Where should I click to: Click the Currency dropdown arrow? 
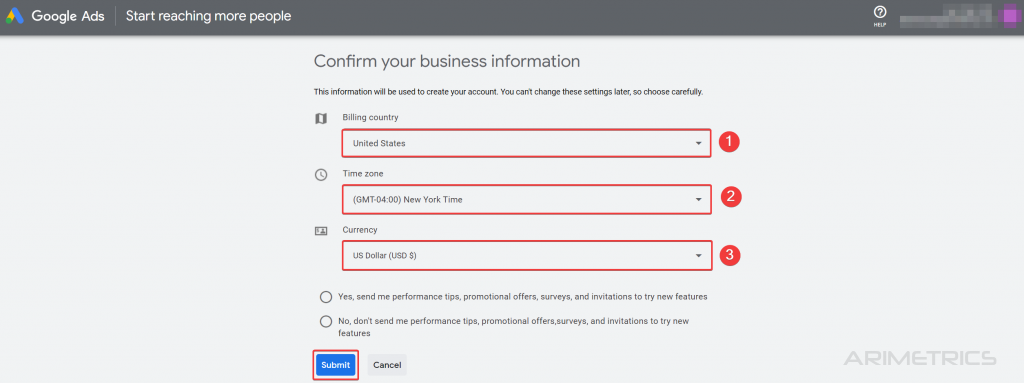698,256
